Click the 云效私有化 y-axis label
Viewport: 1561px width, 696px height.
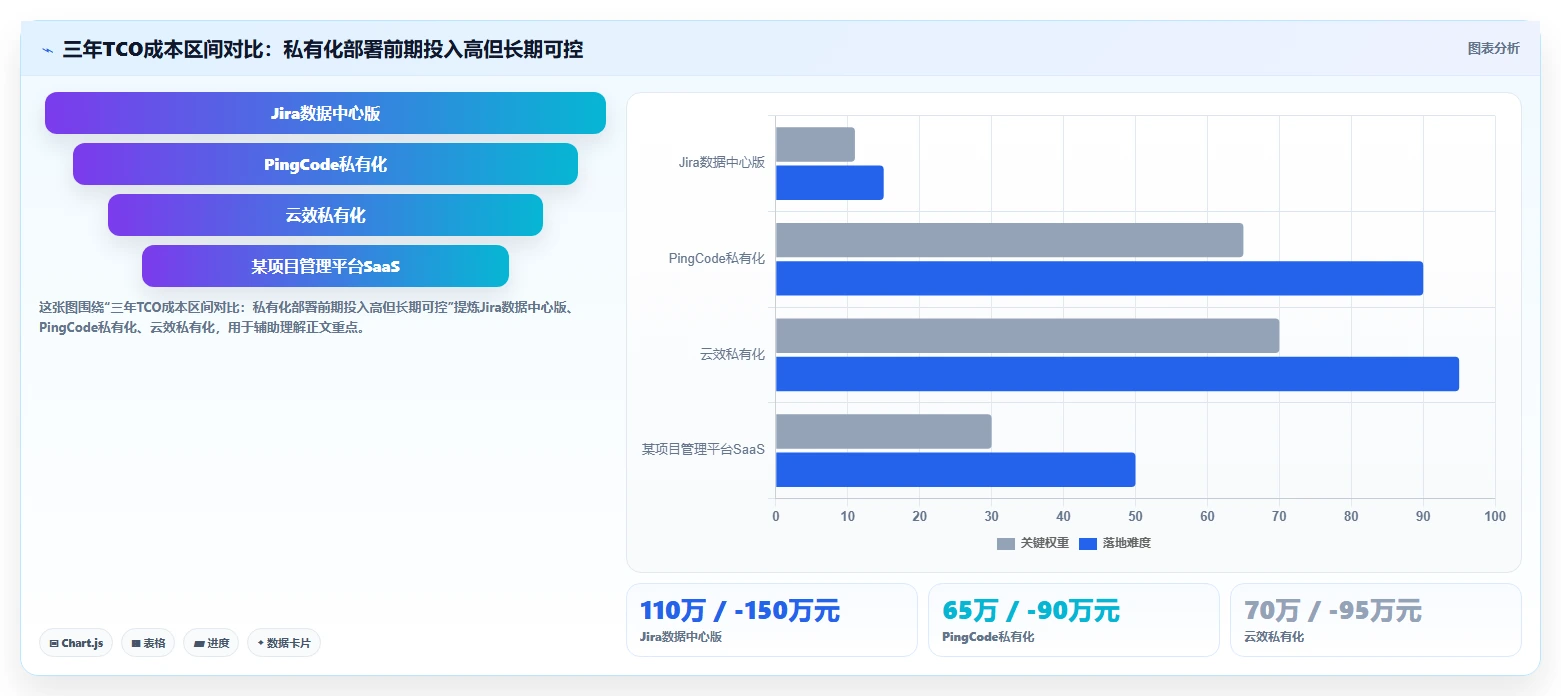pyautogui.click(x=732, y=355)
